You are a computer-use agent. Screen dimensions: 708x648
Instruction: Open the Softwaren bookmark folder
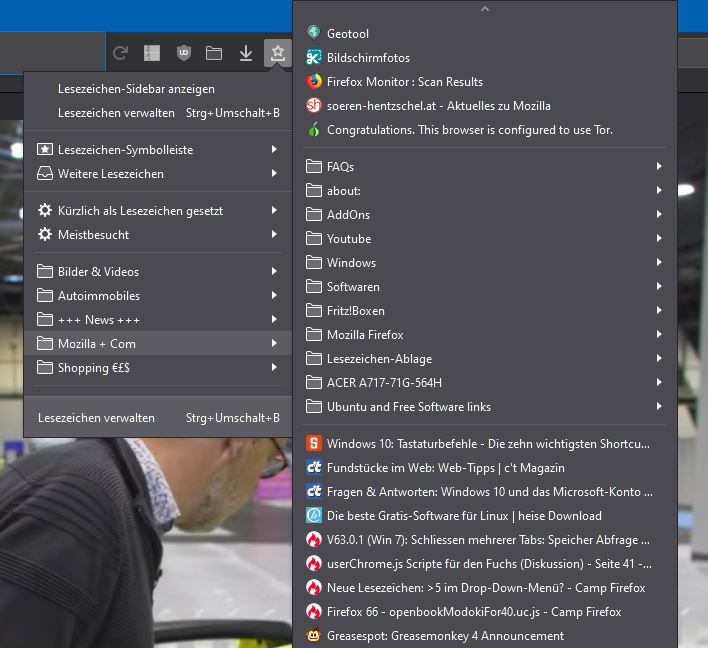[485, 286]
